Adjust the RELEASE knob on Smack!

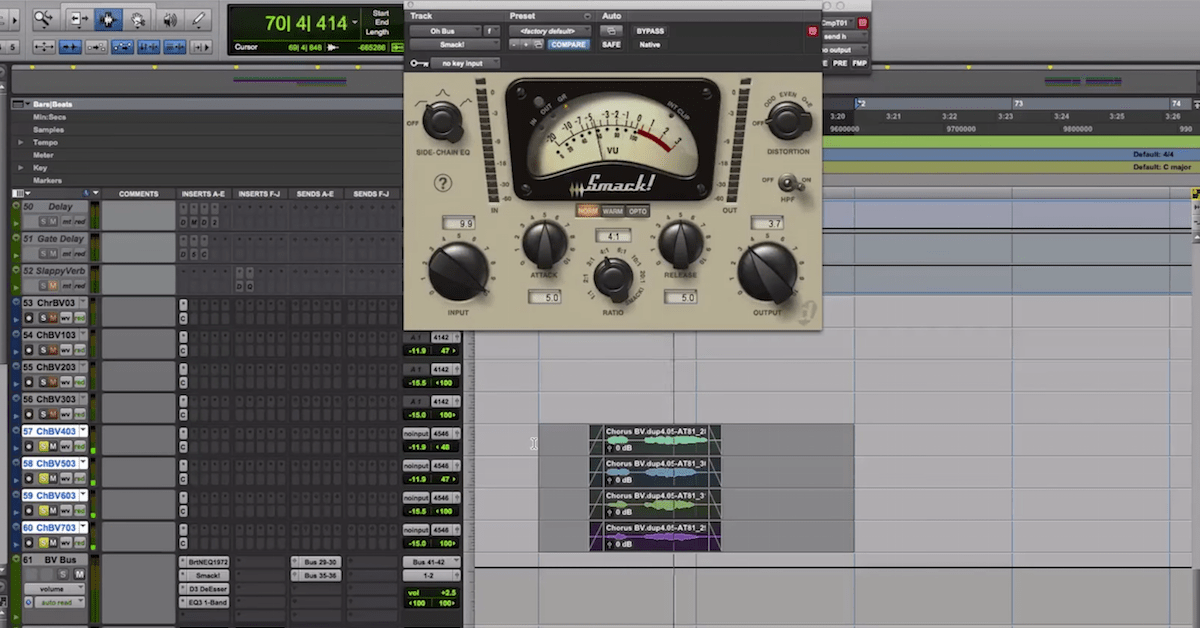pos(680,246)
